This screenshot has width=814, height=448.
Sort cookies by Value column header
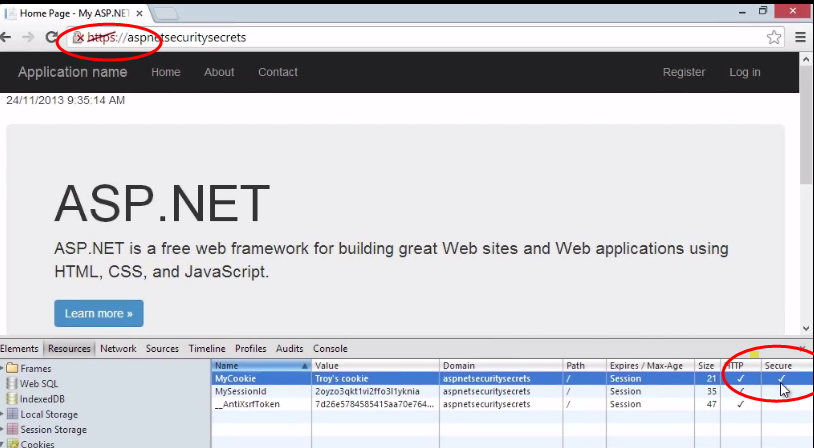point(375,365)
